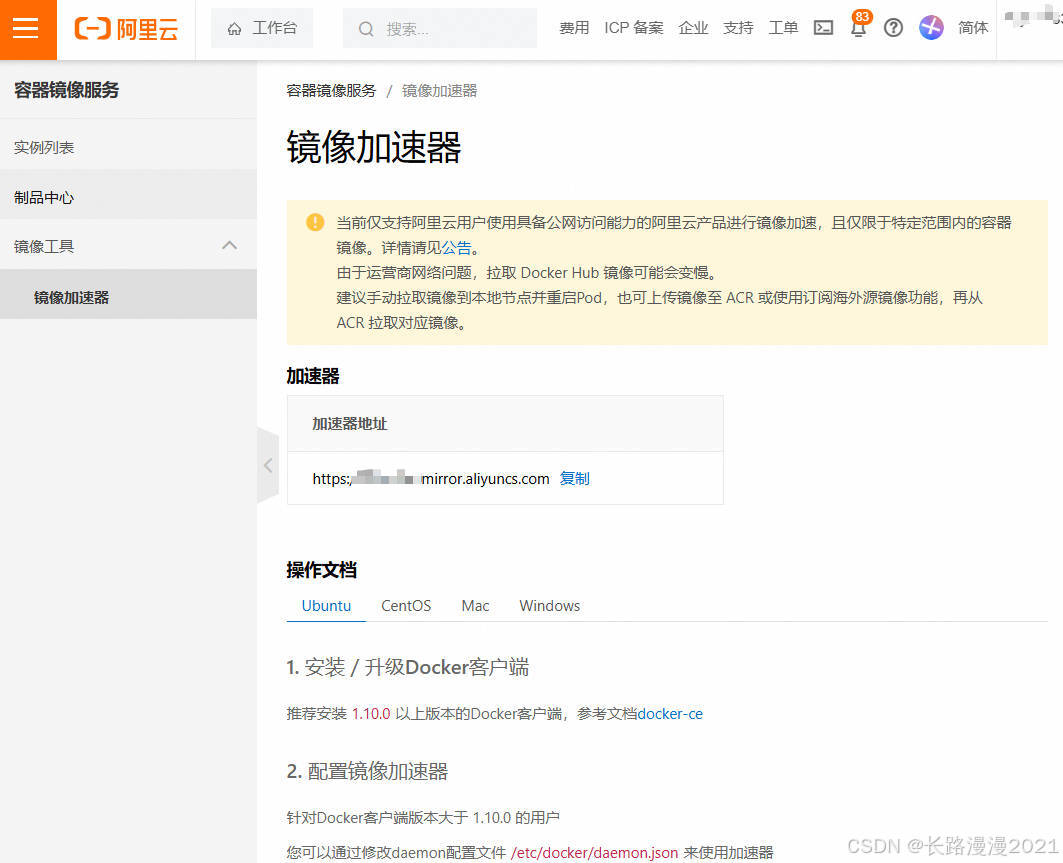Switch to the Mac tab

[475, 605]
